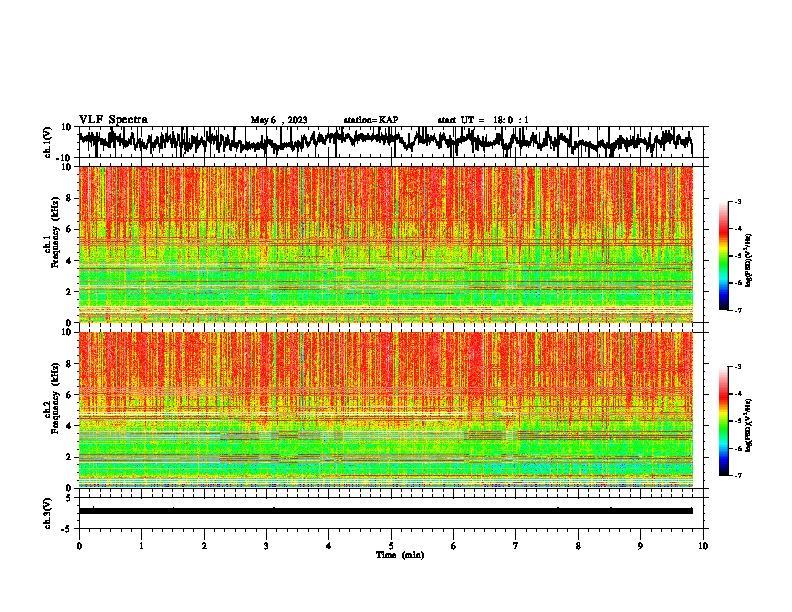Select the ch.3(V) black signal bar
Screen dimensions: 792x612
[x=386, y=511]
